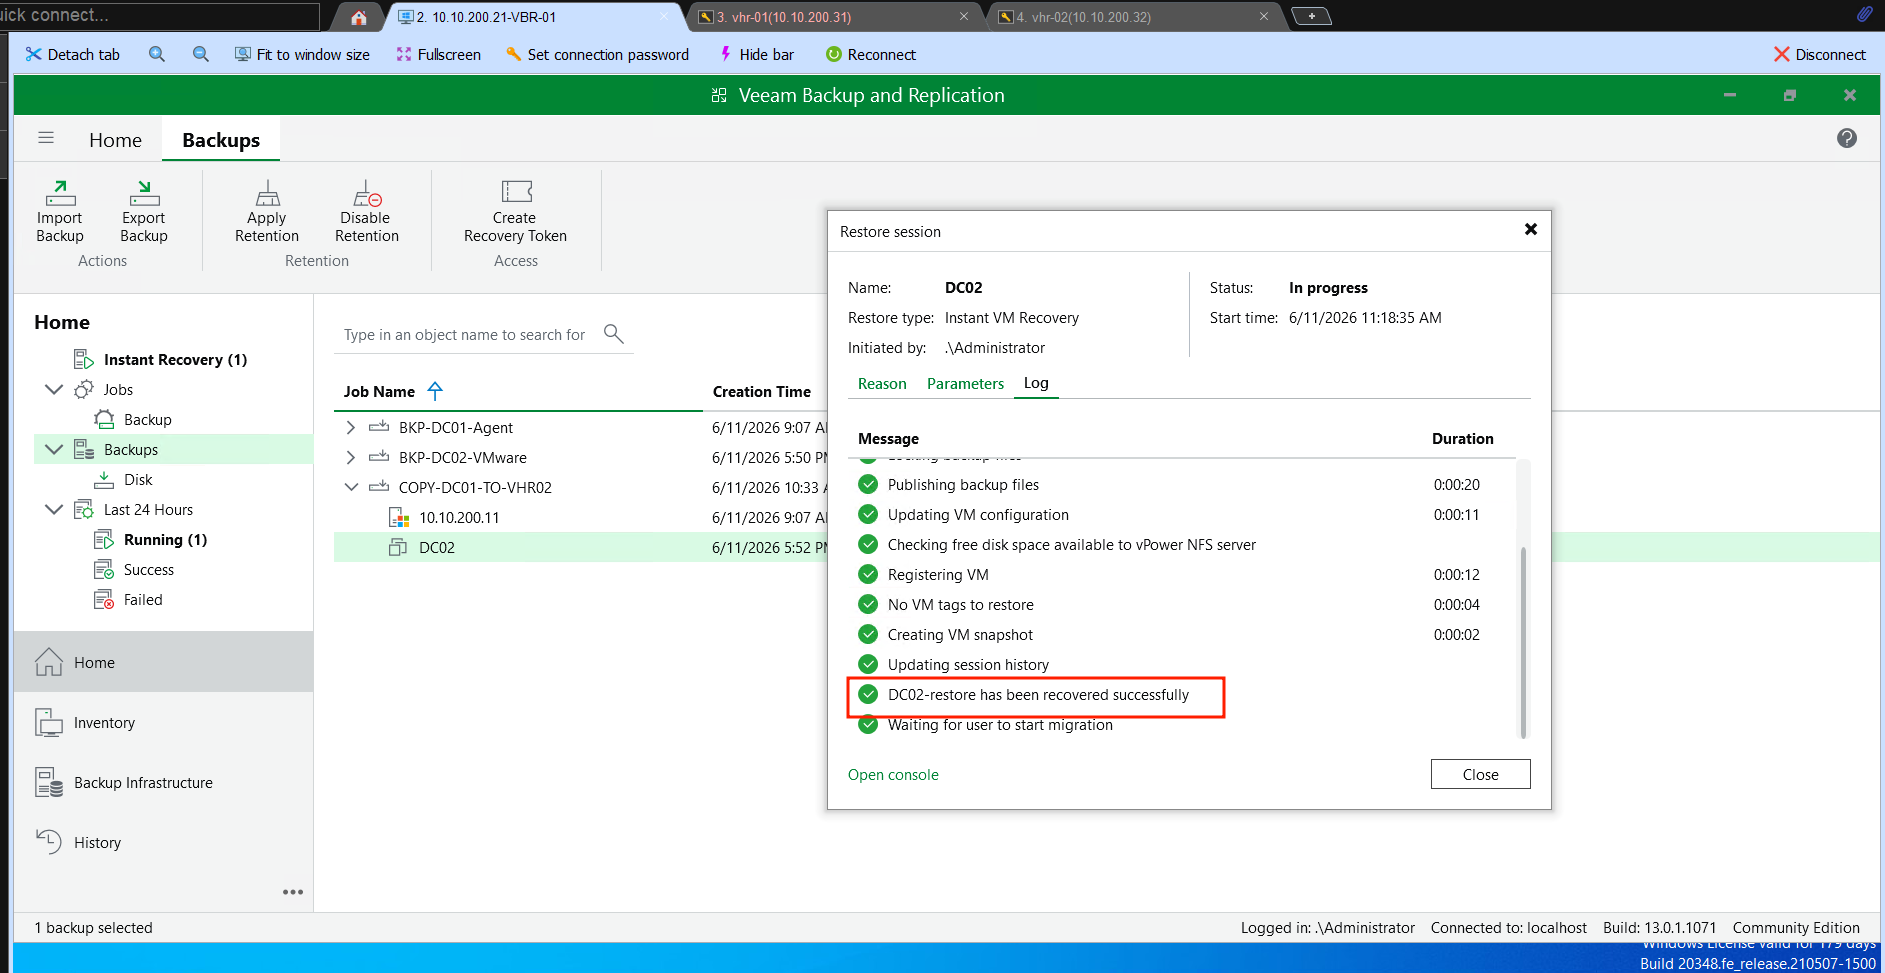Close the Restore session dialog with Close
Viewport: 1885px width, 973px height.
point(1480,774)
